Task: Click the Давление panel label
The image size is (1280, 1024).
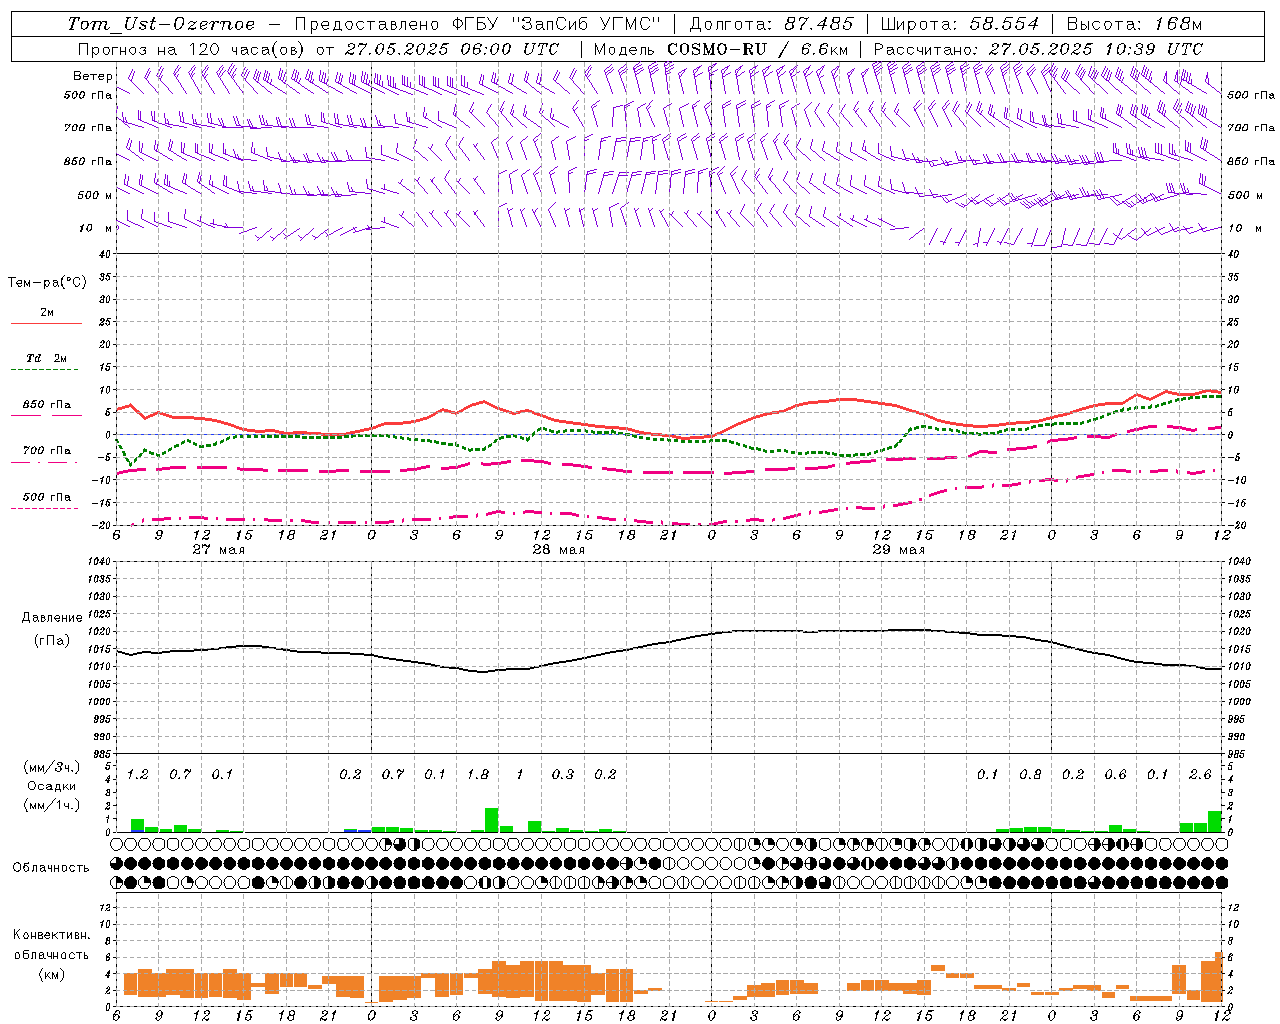Action: click(x=52, y=618)
